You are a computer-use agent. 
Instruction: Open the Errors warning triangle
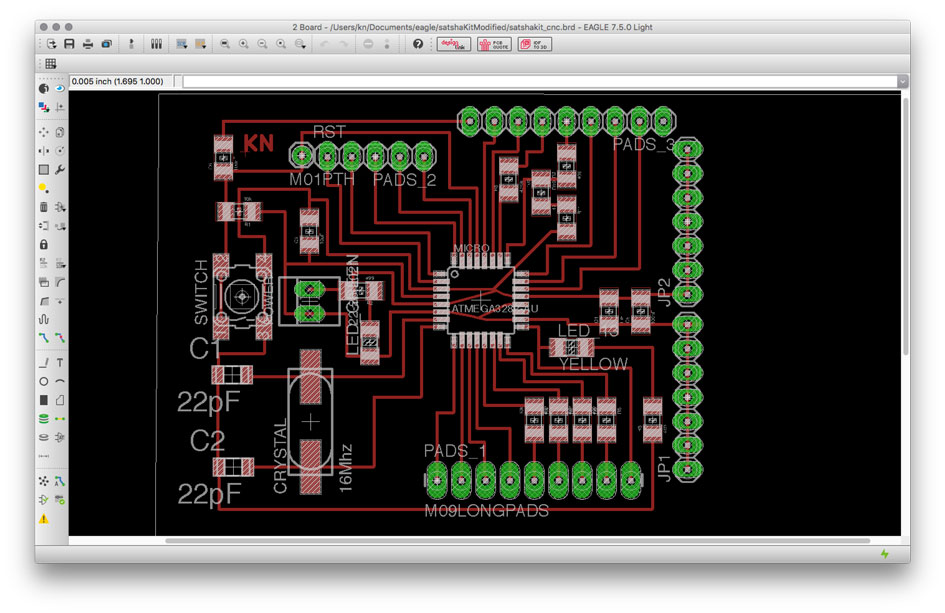click(43, 519)
